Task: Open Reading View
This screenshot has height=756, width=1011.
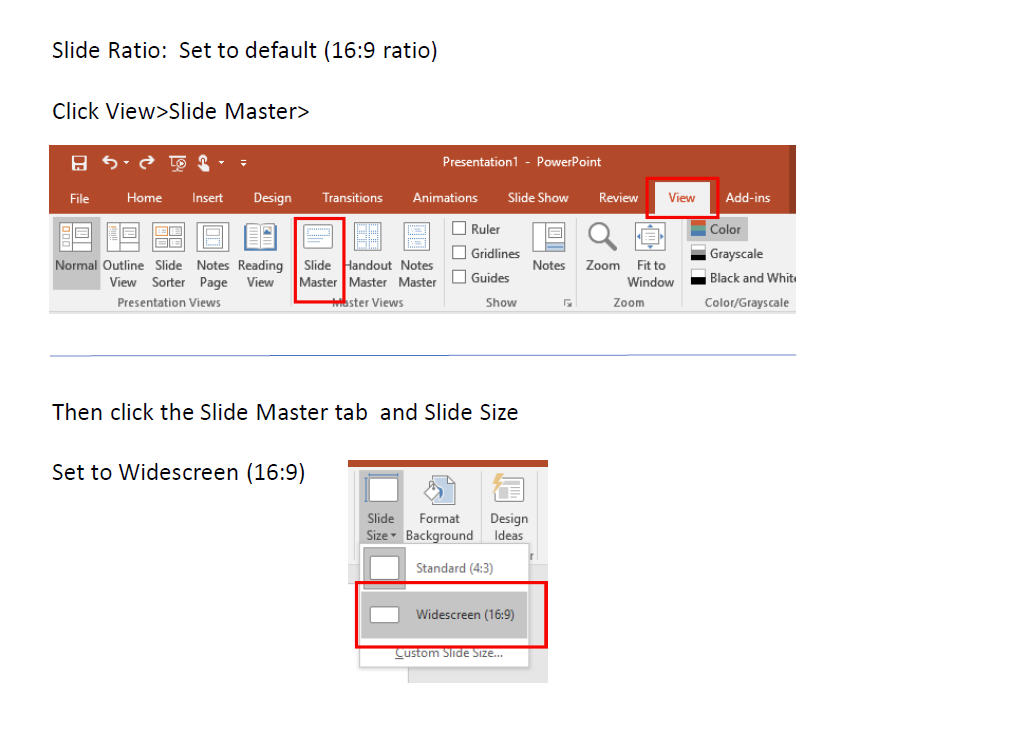Action: click(x=260, y=255)
